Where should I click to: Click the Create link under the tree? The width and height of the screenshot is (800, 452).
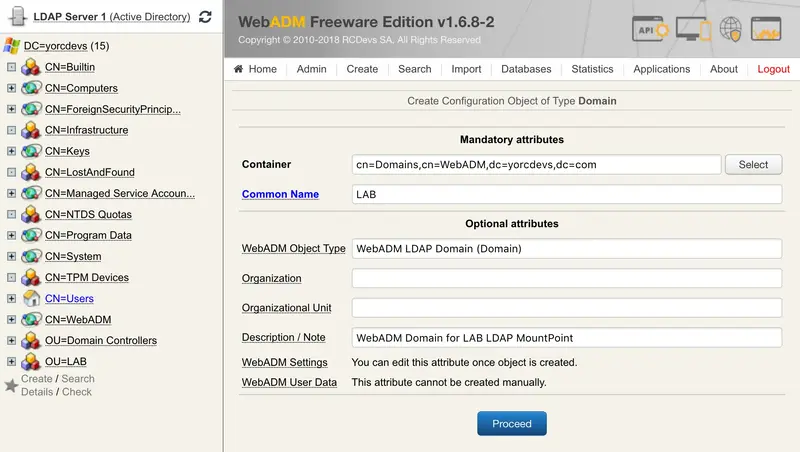[x=37, y=379]
